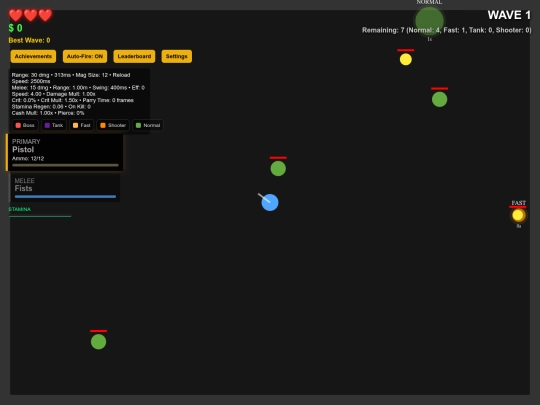540x405 pixels.
Task: Click the "Ammo: 12/12" text
Action: (x=28, y=158)
